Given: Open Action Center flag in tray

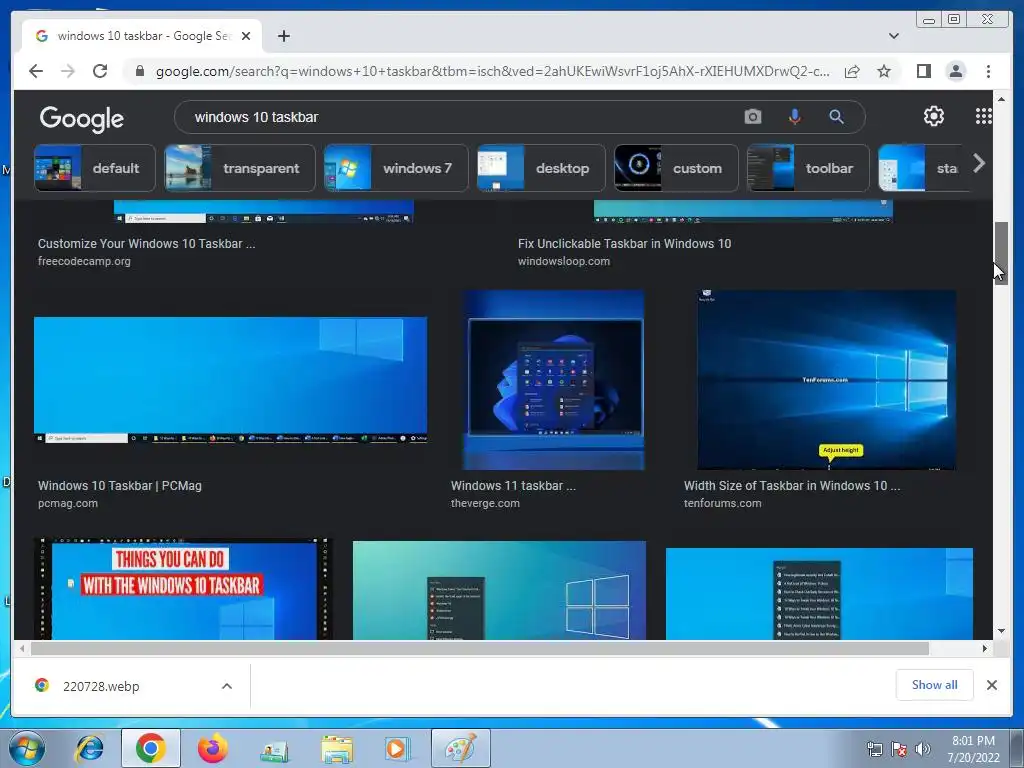Looking at the screenshot, I should (x=899, y=749).
